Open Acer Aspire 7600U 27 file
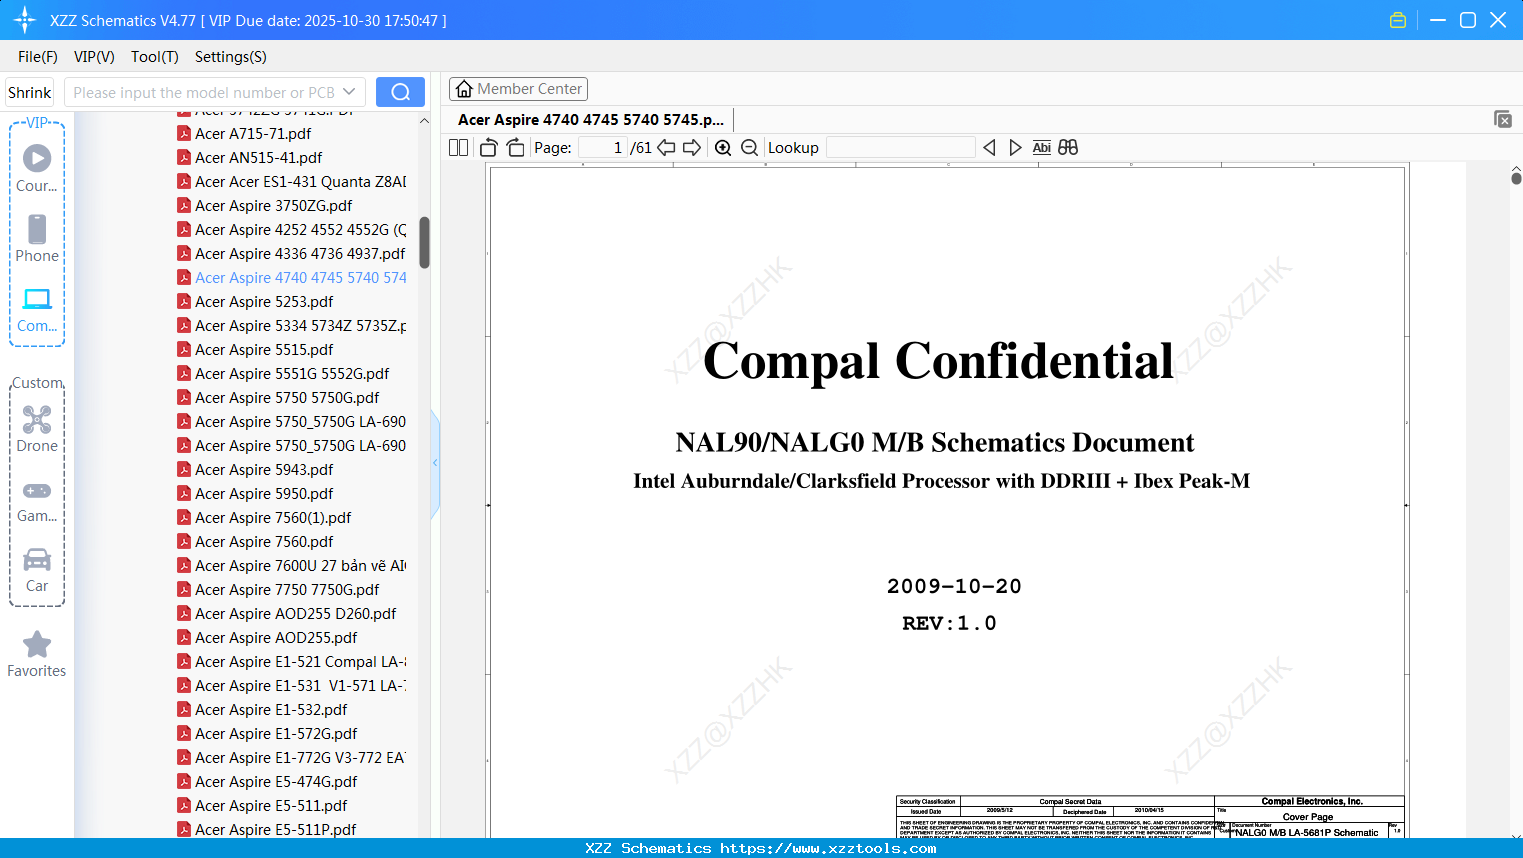Image resolution: width=1523 pixels, height=858 pixels. pos(301,565)
